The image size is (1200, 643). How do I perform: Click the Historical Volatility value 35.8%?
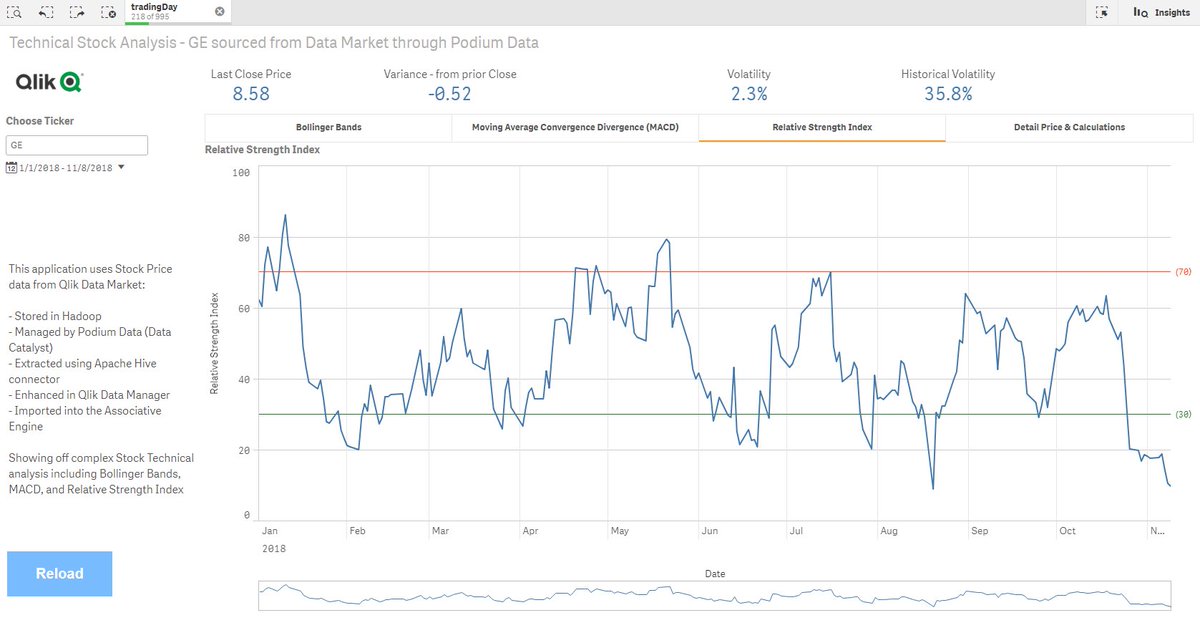948,95
